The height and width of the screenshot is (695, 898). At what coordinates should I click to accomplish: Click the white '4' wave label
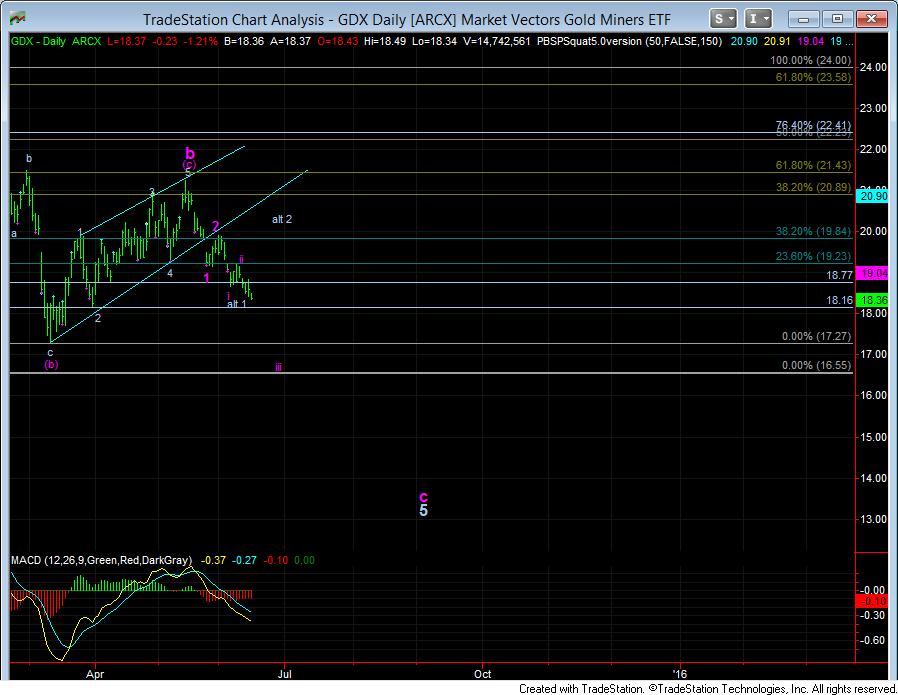(x=170, y=274)
